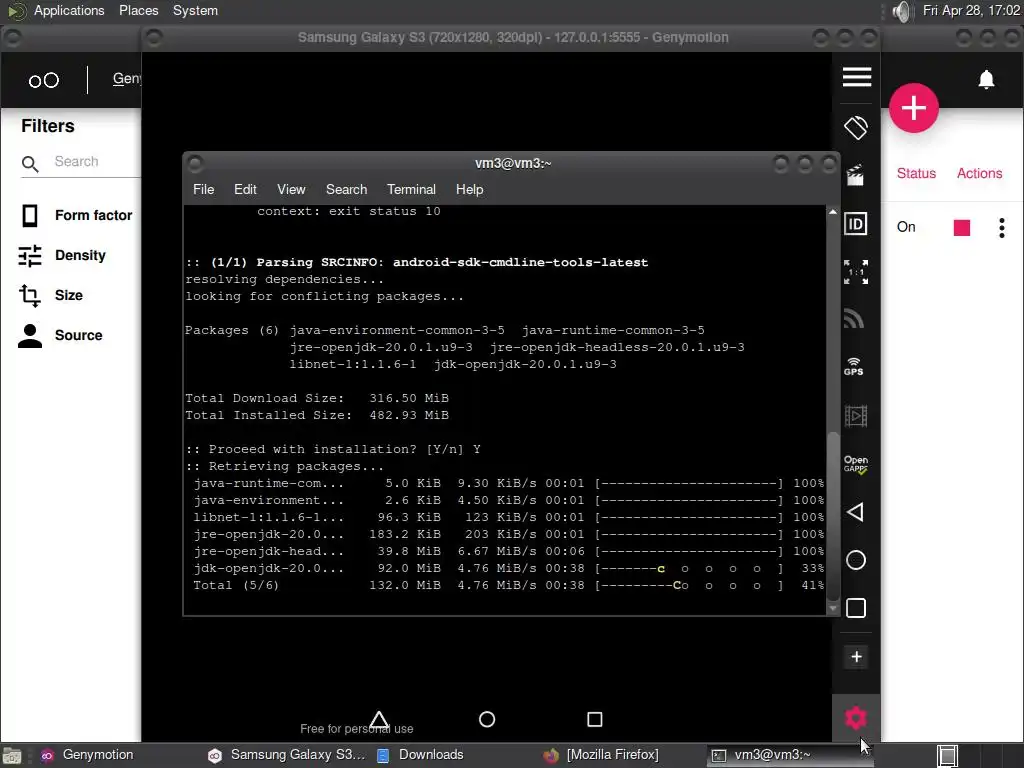Expand the Size filter

tap(51, 295)
